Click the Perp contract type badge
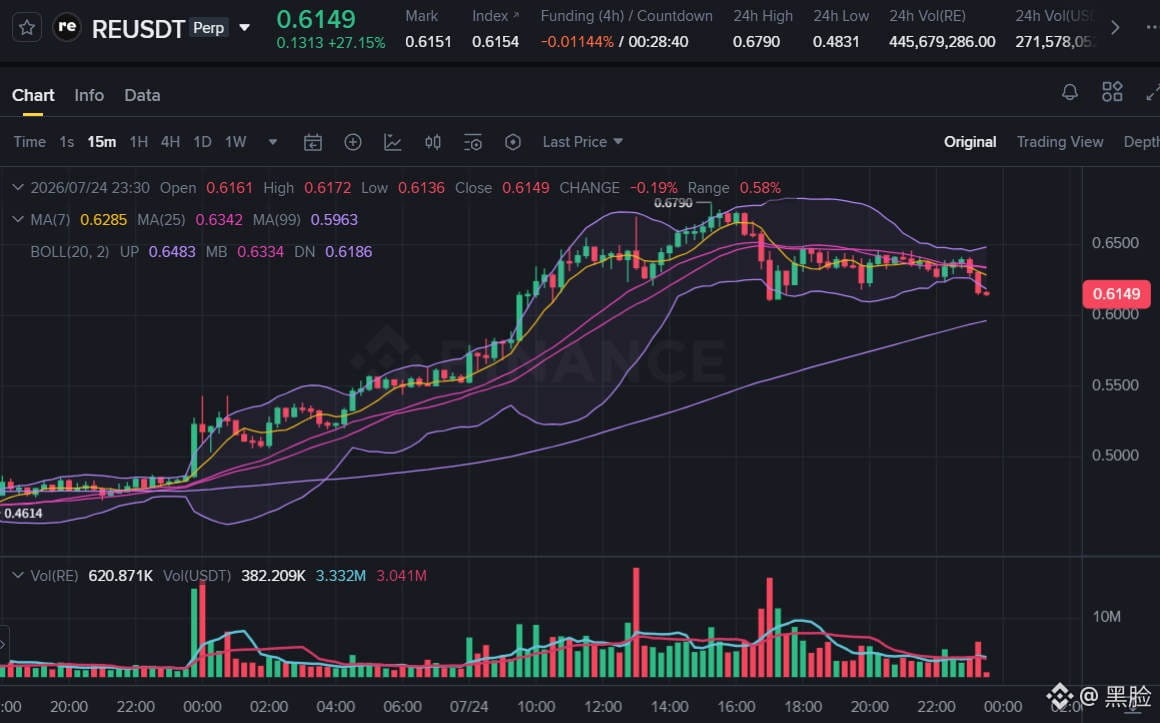The image size is (1160, 723). point(209,28)
